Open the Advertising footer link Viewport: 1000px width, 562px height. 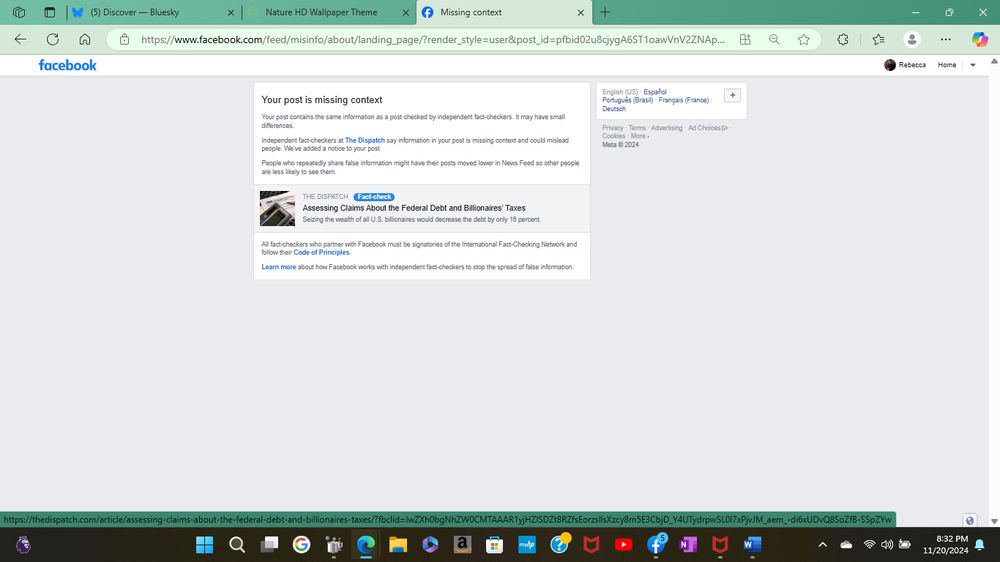[666, 128]
